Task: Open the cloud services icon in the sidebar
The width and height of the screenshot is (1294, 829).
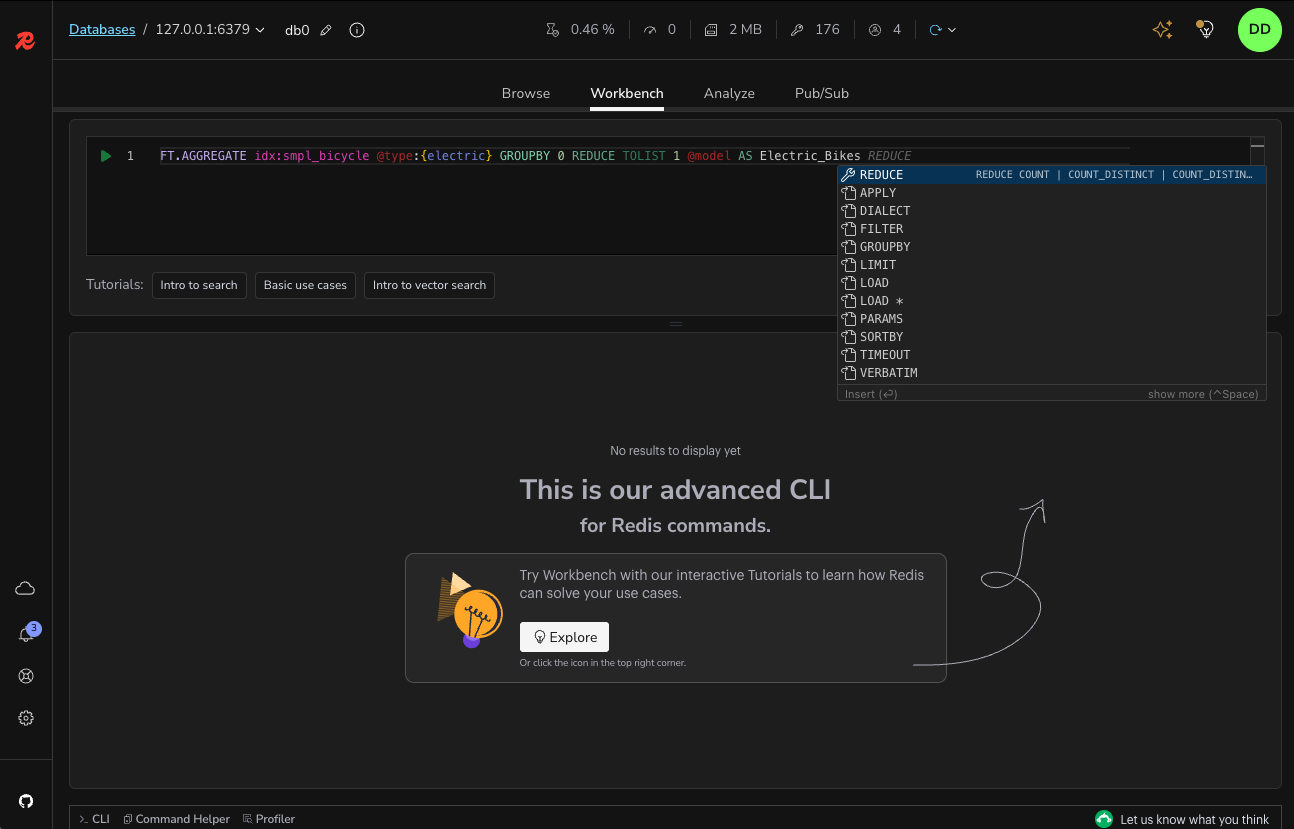Action: [25, 588]
